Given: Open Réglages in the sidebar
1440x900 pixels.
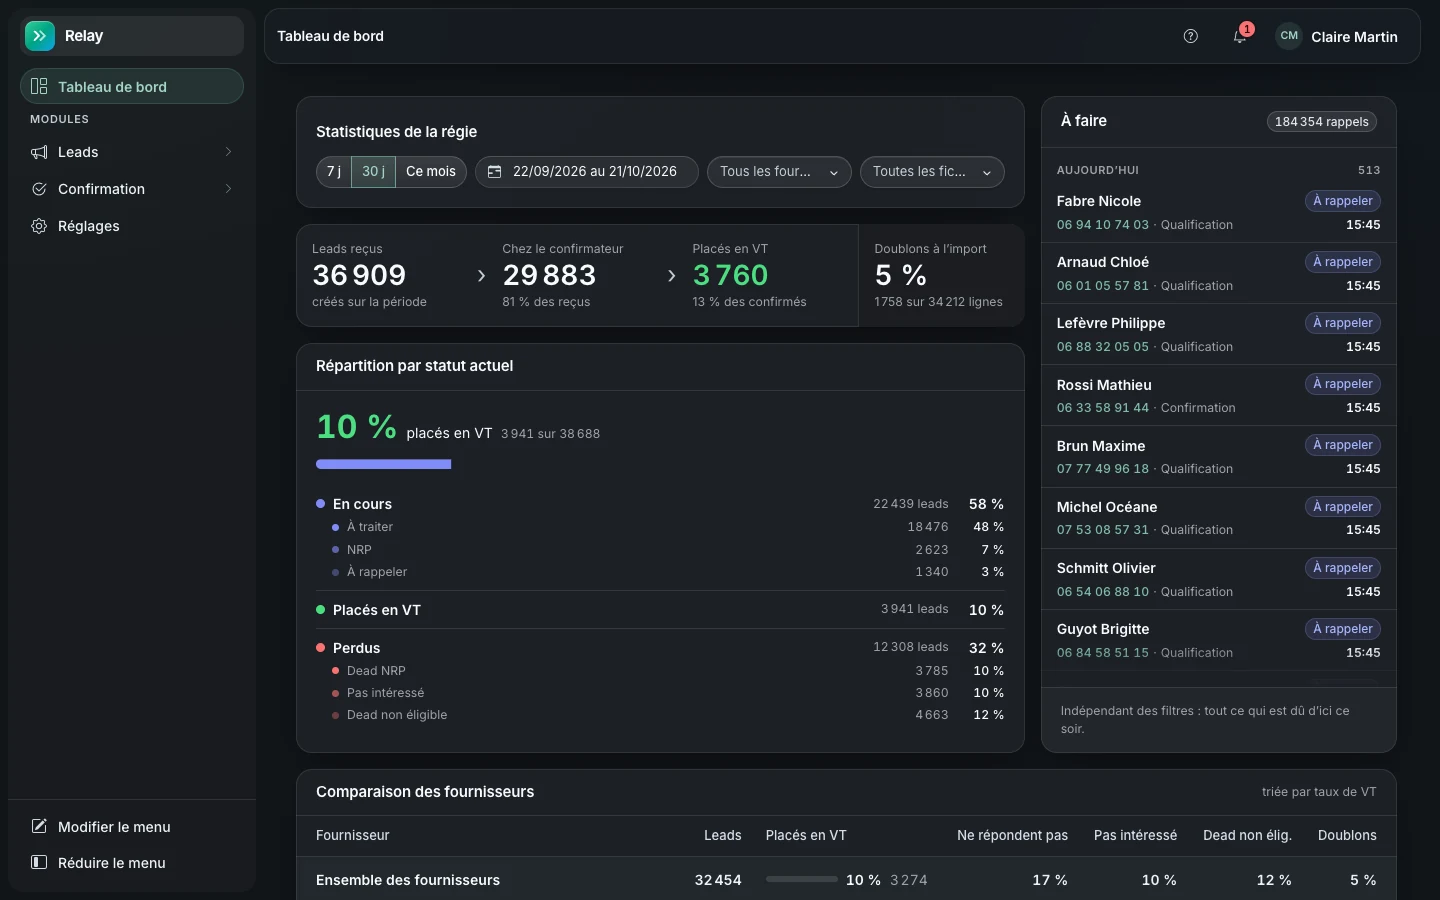Looking at the screenshot, I should pos(132,226).
